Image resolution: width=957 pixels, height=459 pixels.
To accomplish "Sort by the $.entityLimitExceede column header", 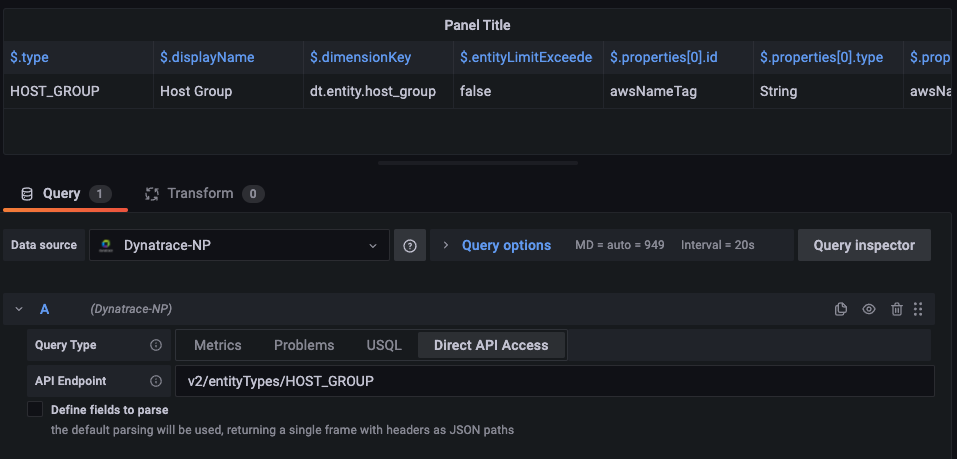I will tap(529, 57).
